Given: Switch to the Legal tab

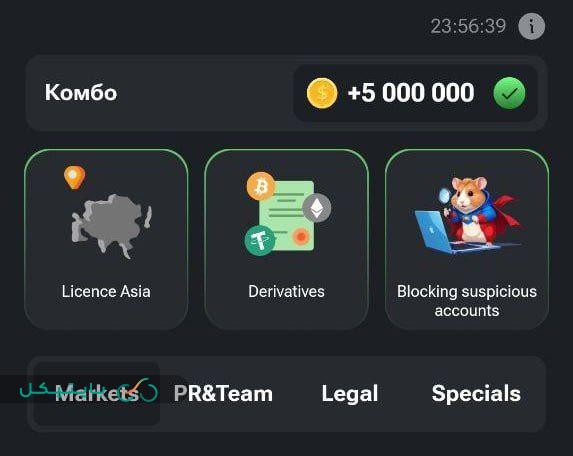Looking at the screenshot, I should point(350,394).
